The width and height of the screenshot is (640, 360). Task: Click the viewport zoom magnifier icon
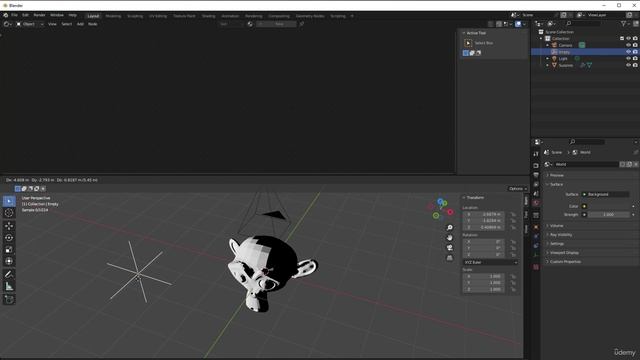click(449, 228)
